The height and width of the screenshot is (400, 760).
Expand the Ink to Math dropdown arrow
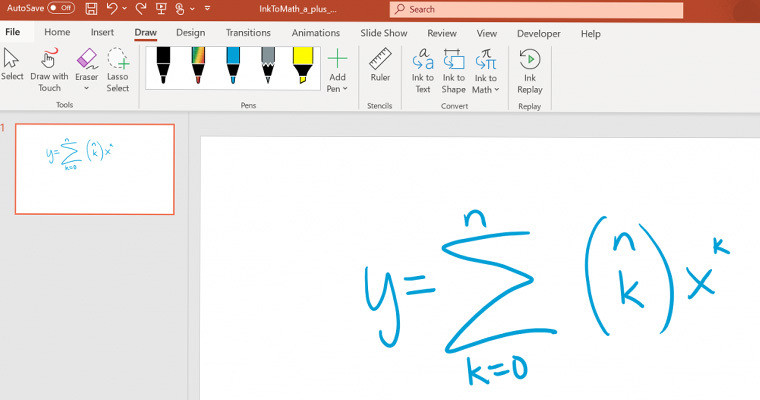(497, 90)
